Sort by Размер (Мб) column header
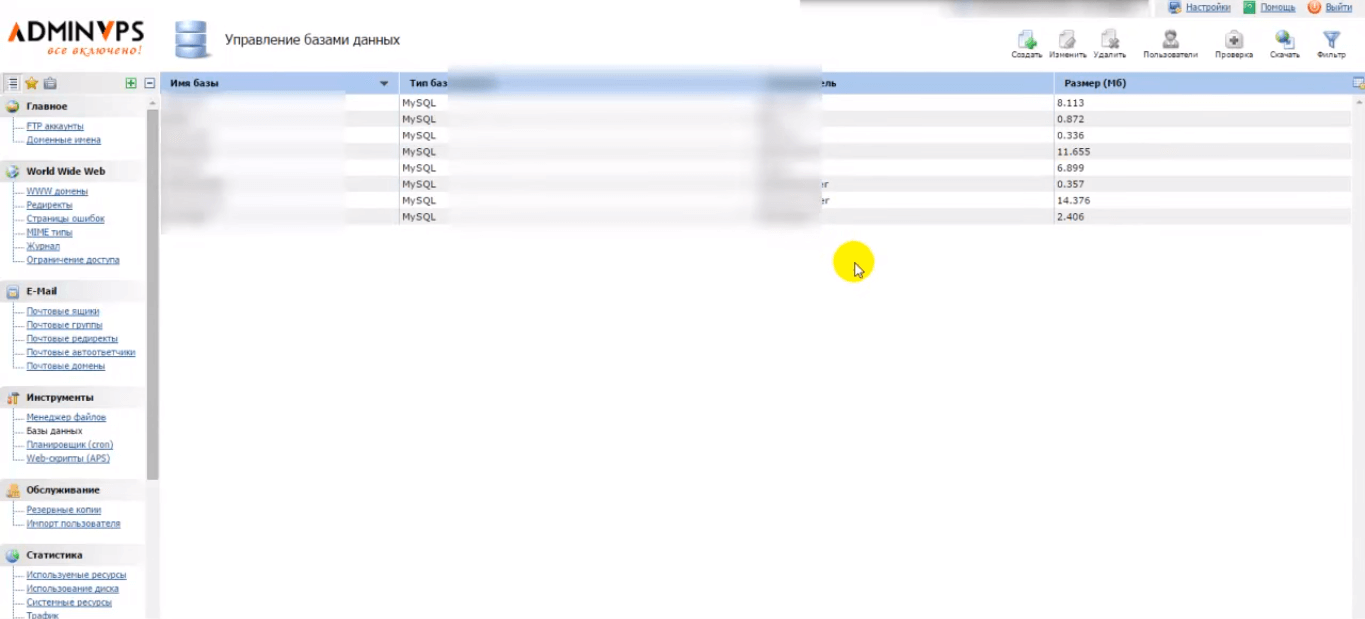1365x619 pixels. pyautogui.click(x=1095, y=83)
